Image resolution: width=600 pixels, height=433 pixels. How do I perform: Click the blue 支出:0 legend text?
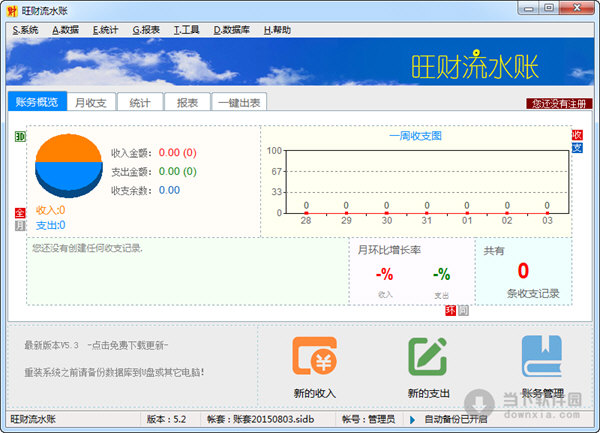click(x=51, y=225)
